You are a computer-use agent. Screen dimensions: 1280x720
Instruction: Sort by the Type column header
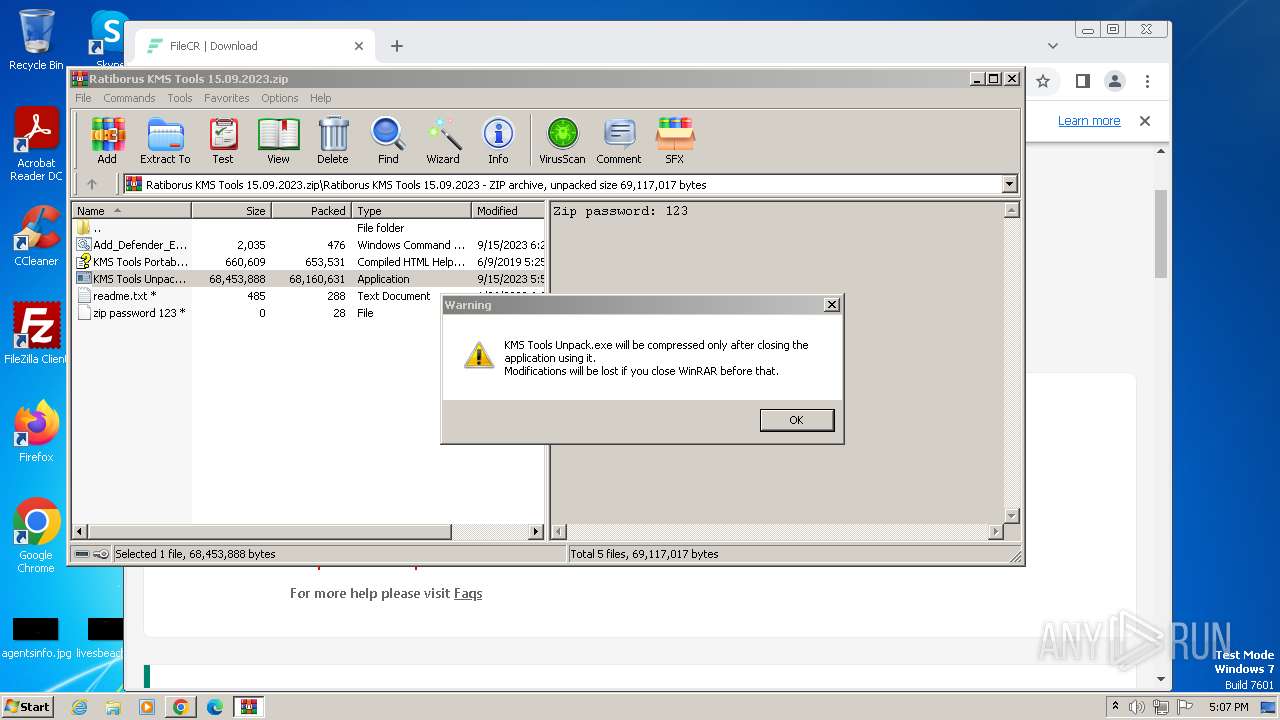(411, 210)
